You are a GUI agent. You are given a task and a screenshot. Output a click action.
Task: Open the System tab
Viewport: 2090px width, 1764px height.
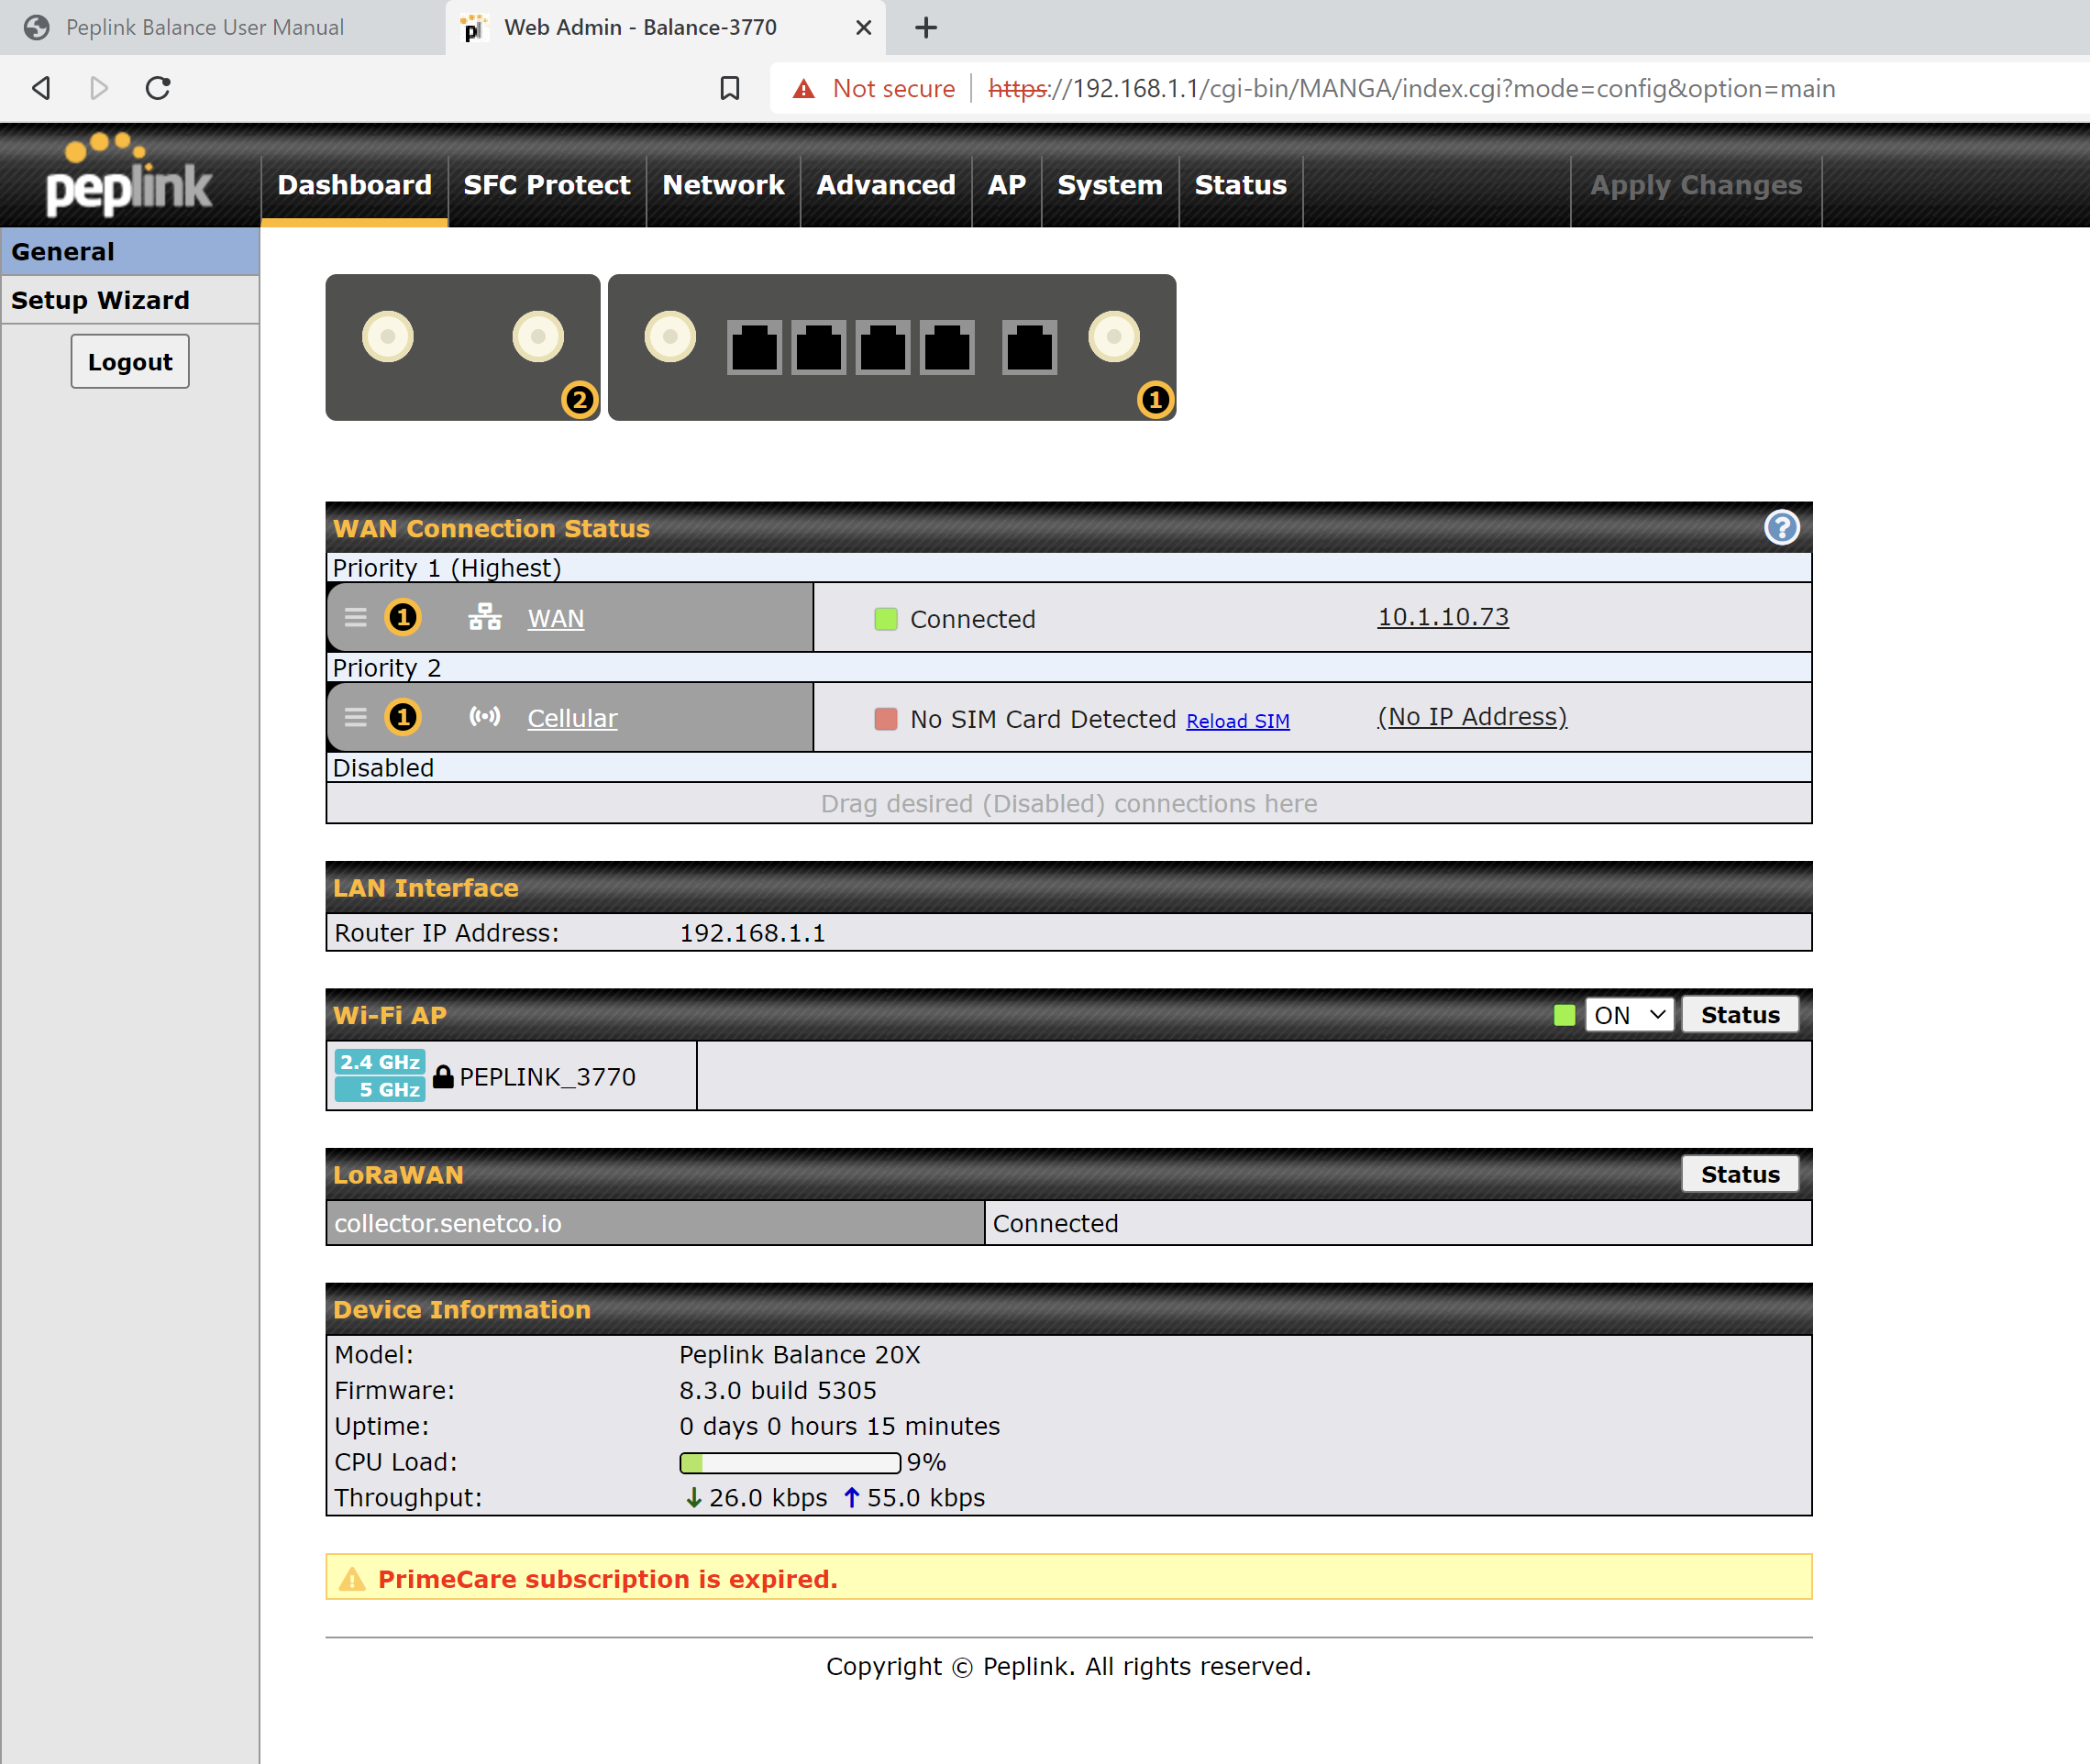1110,186
